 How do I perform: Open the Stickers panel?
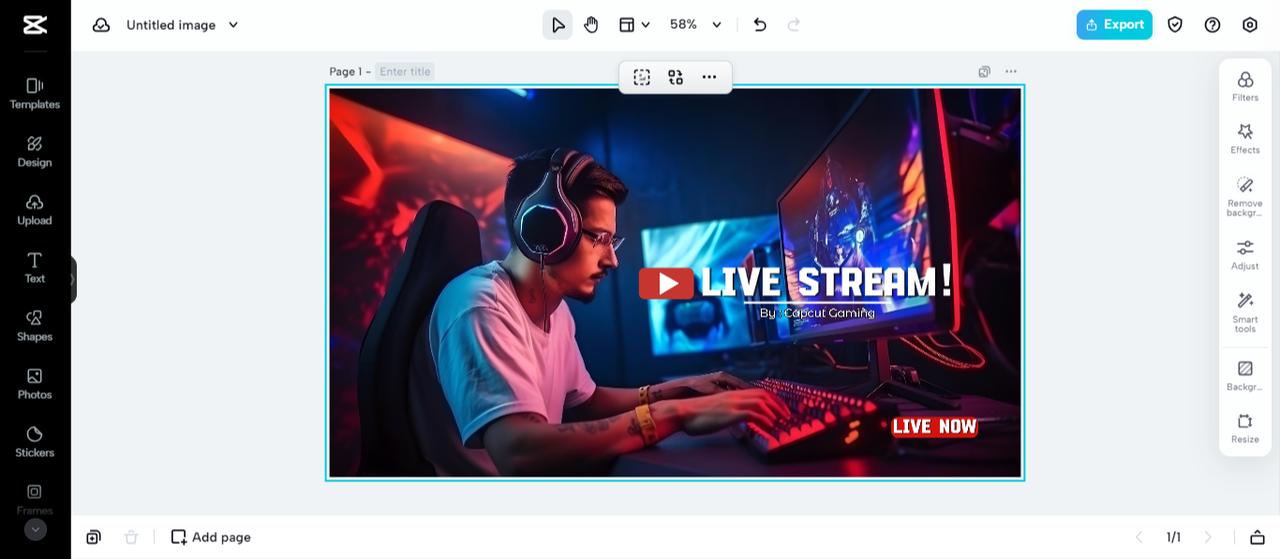35,441
